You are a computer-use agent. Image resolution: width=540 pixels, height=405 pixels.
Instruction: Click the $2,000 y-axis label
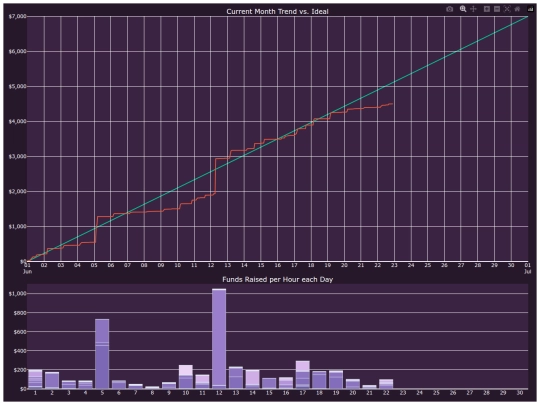click(17, 191)
